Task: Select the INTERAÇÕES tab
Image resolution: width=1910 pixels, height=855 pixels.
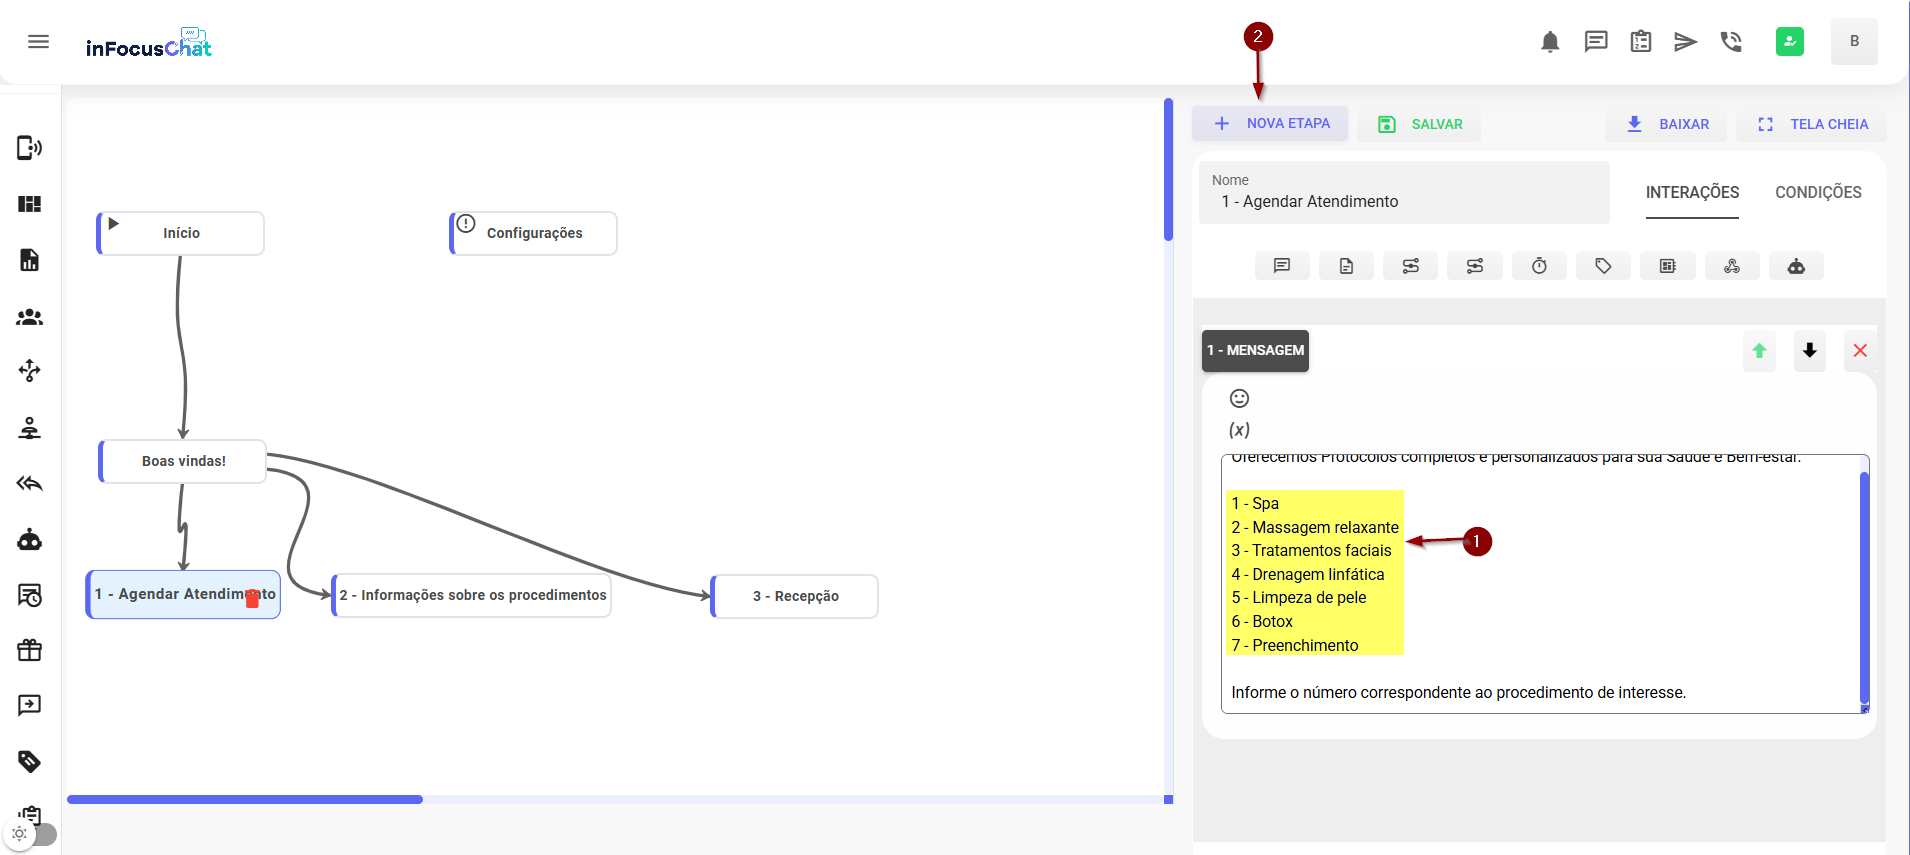Action: point(1692,192)
